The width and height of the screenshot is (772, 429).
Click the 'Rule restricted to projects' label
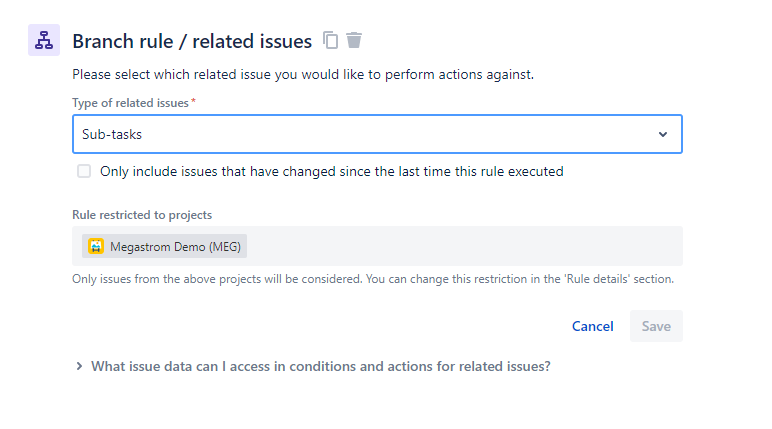[142, 215]
